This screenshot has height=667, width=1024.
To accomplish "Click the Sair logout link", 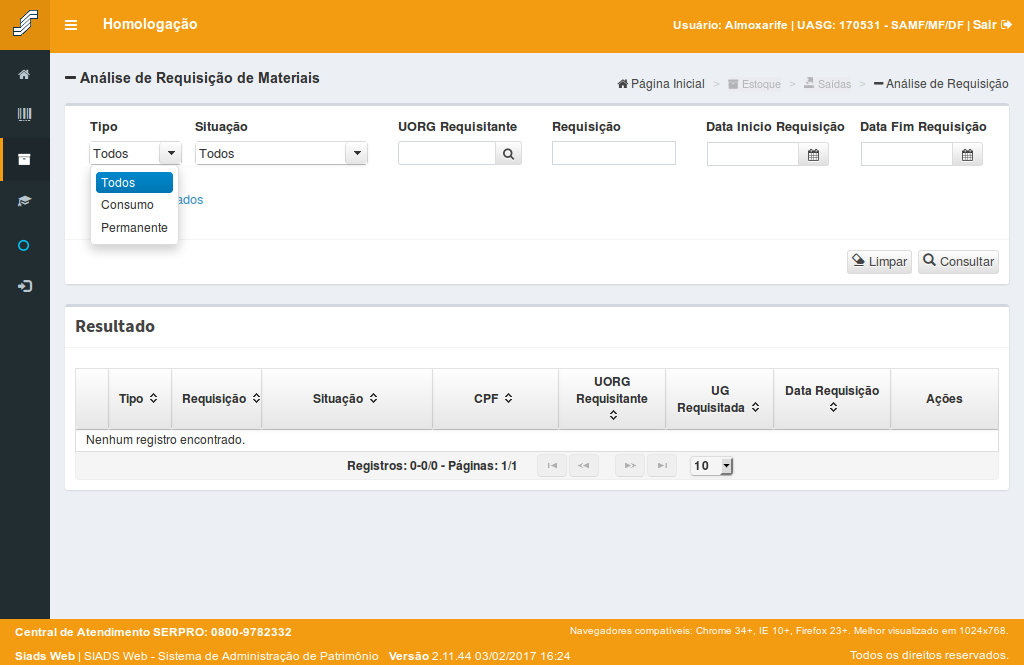I will point(992,25).
